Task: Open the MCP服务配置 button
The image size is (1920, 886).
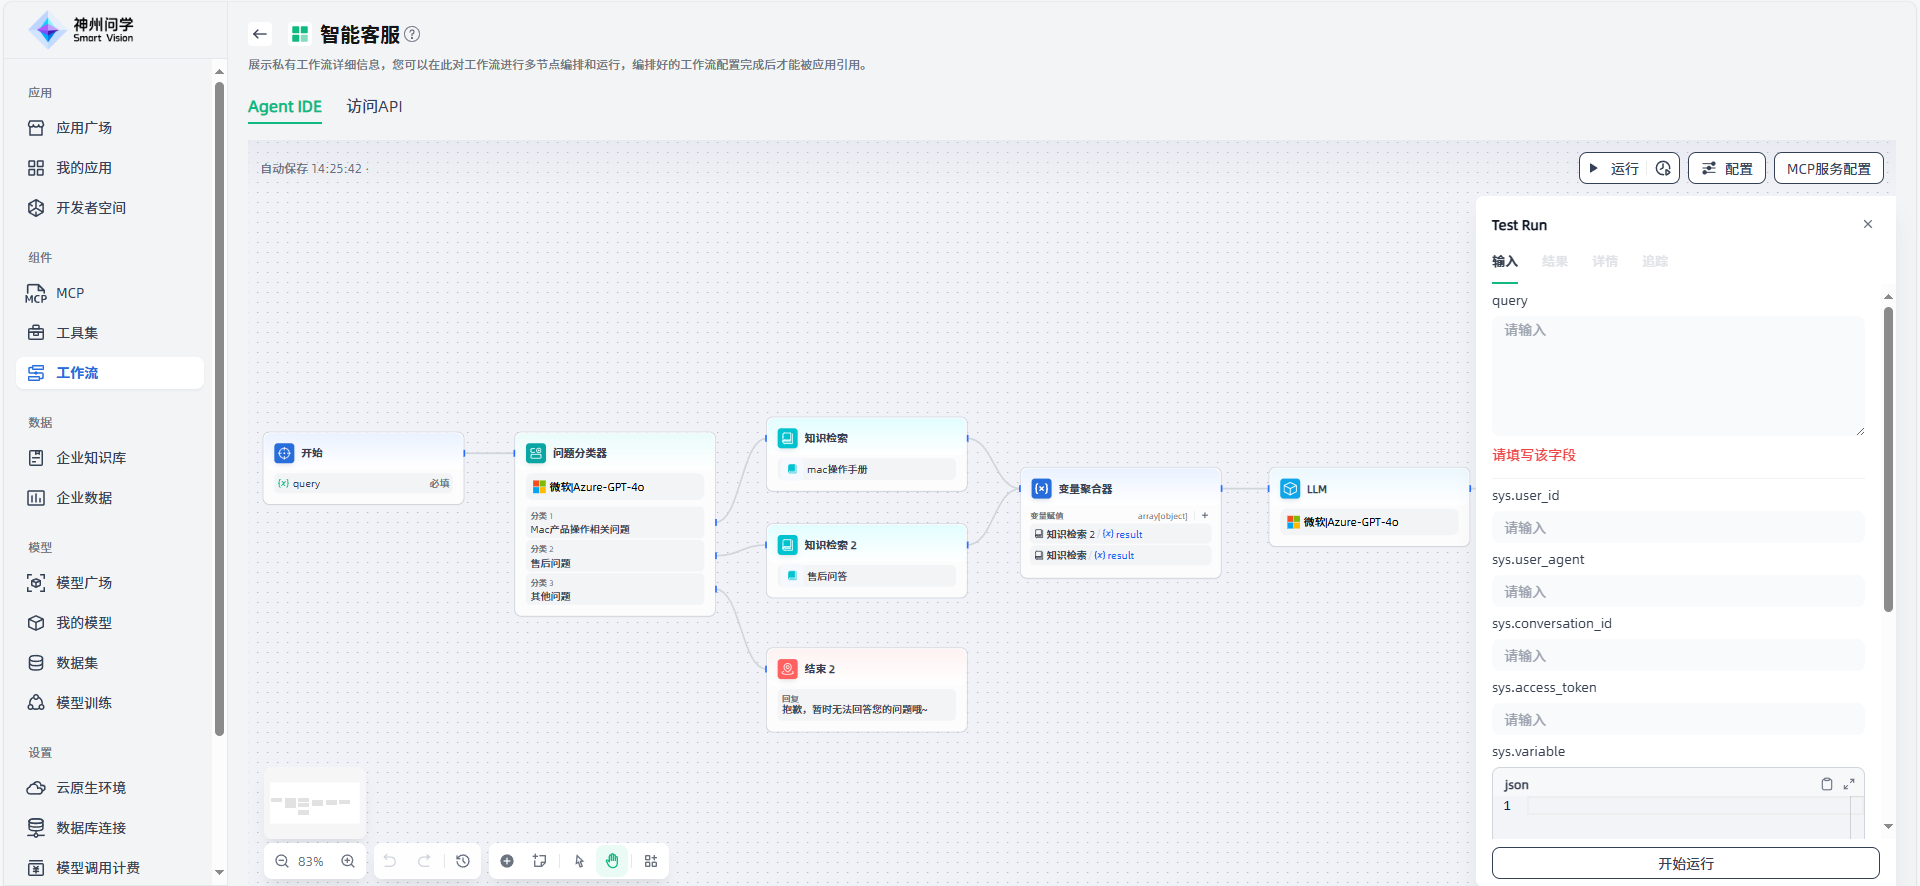Action: point(1828,169)
